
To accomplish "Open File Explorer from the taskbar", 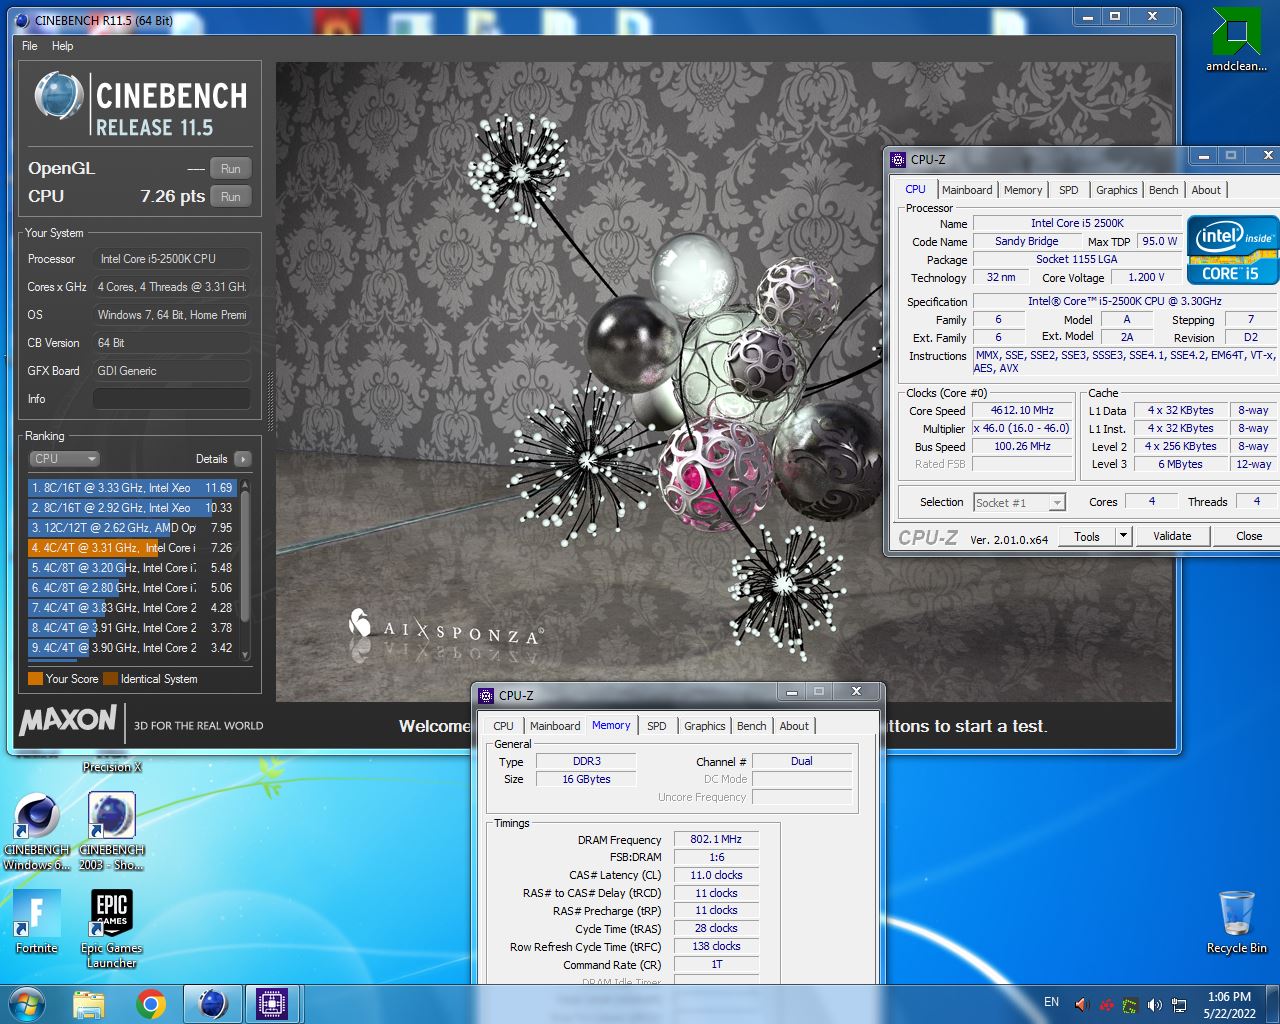I will (x=89, y=1003).
